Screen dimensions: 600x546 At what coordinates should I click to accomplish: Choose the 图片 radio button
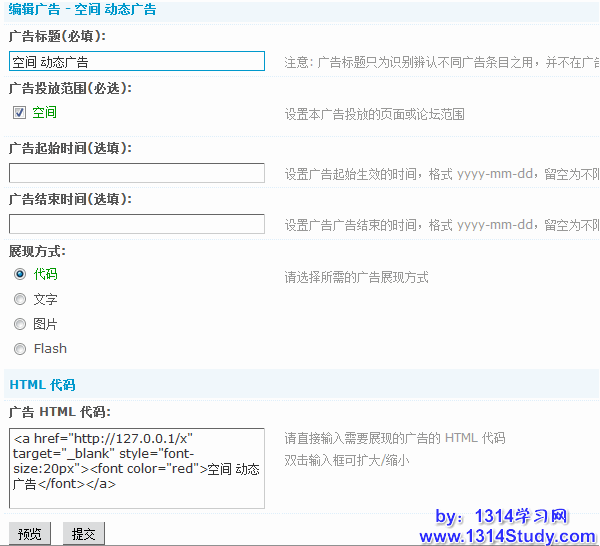tap(20, 324)
